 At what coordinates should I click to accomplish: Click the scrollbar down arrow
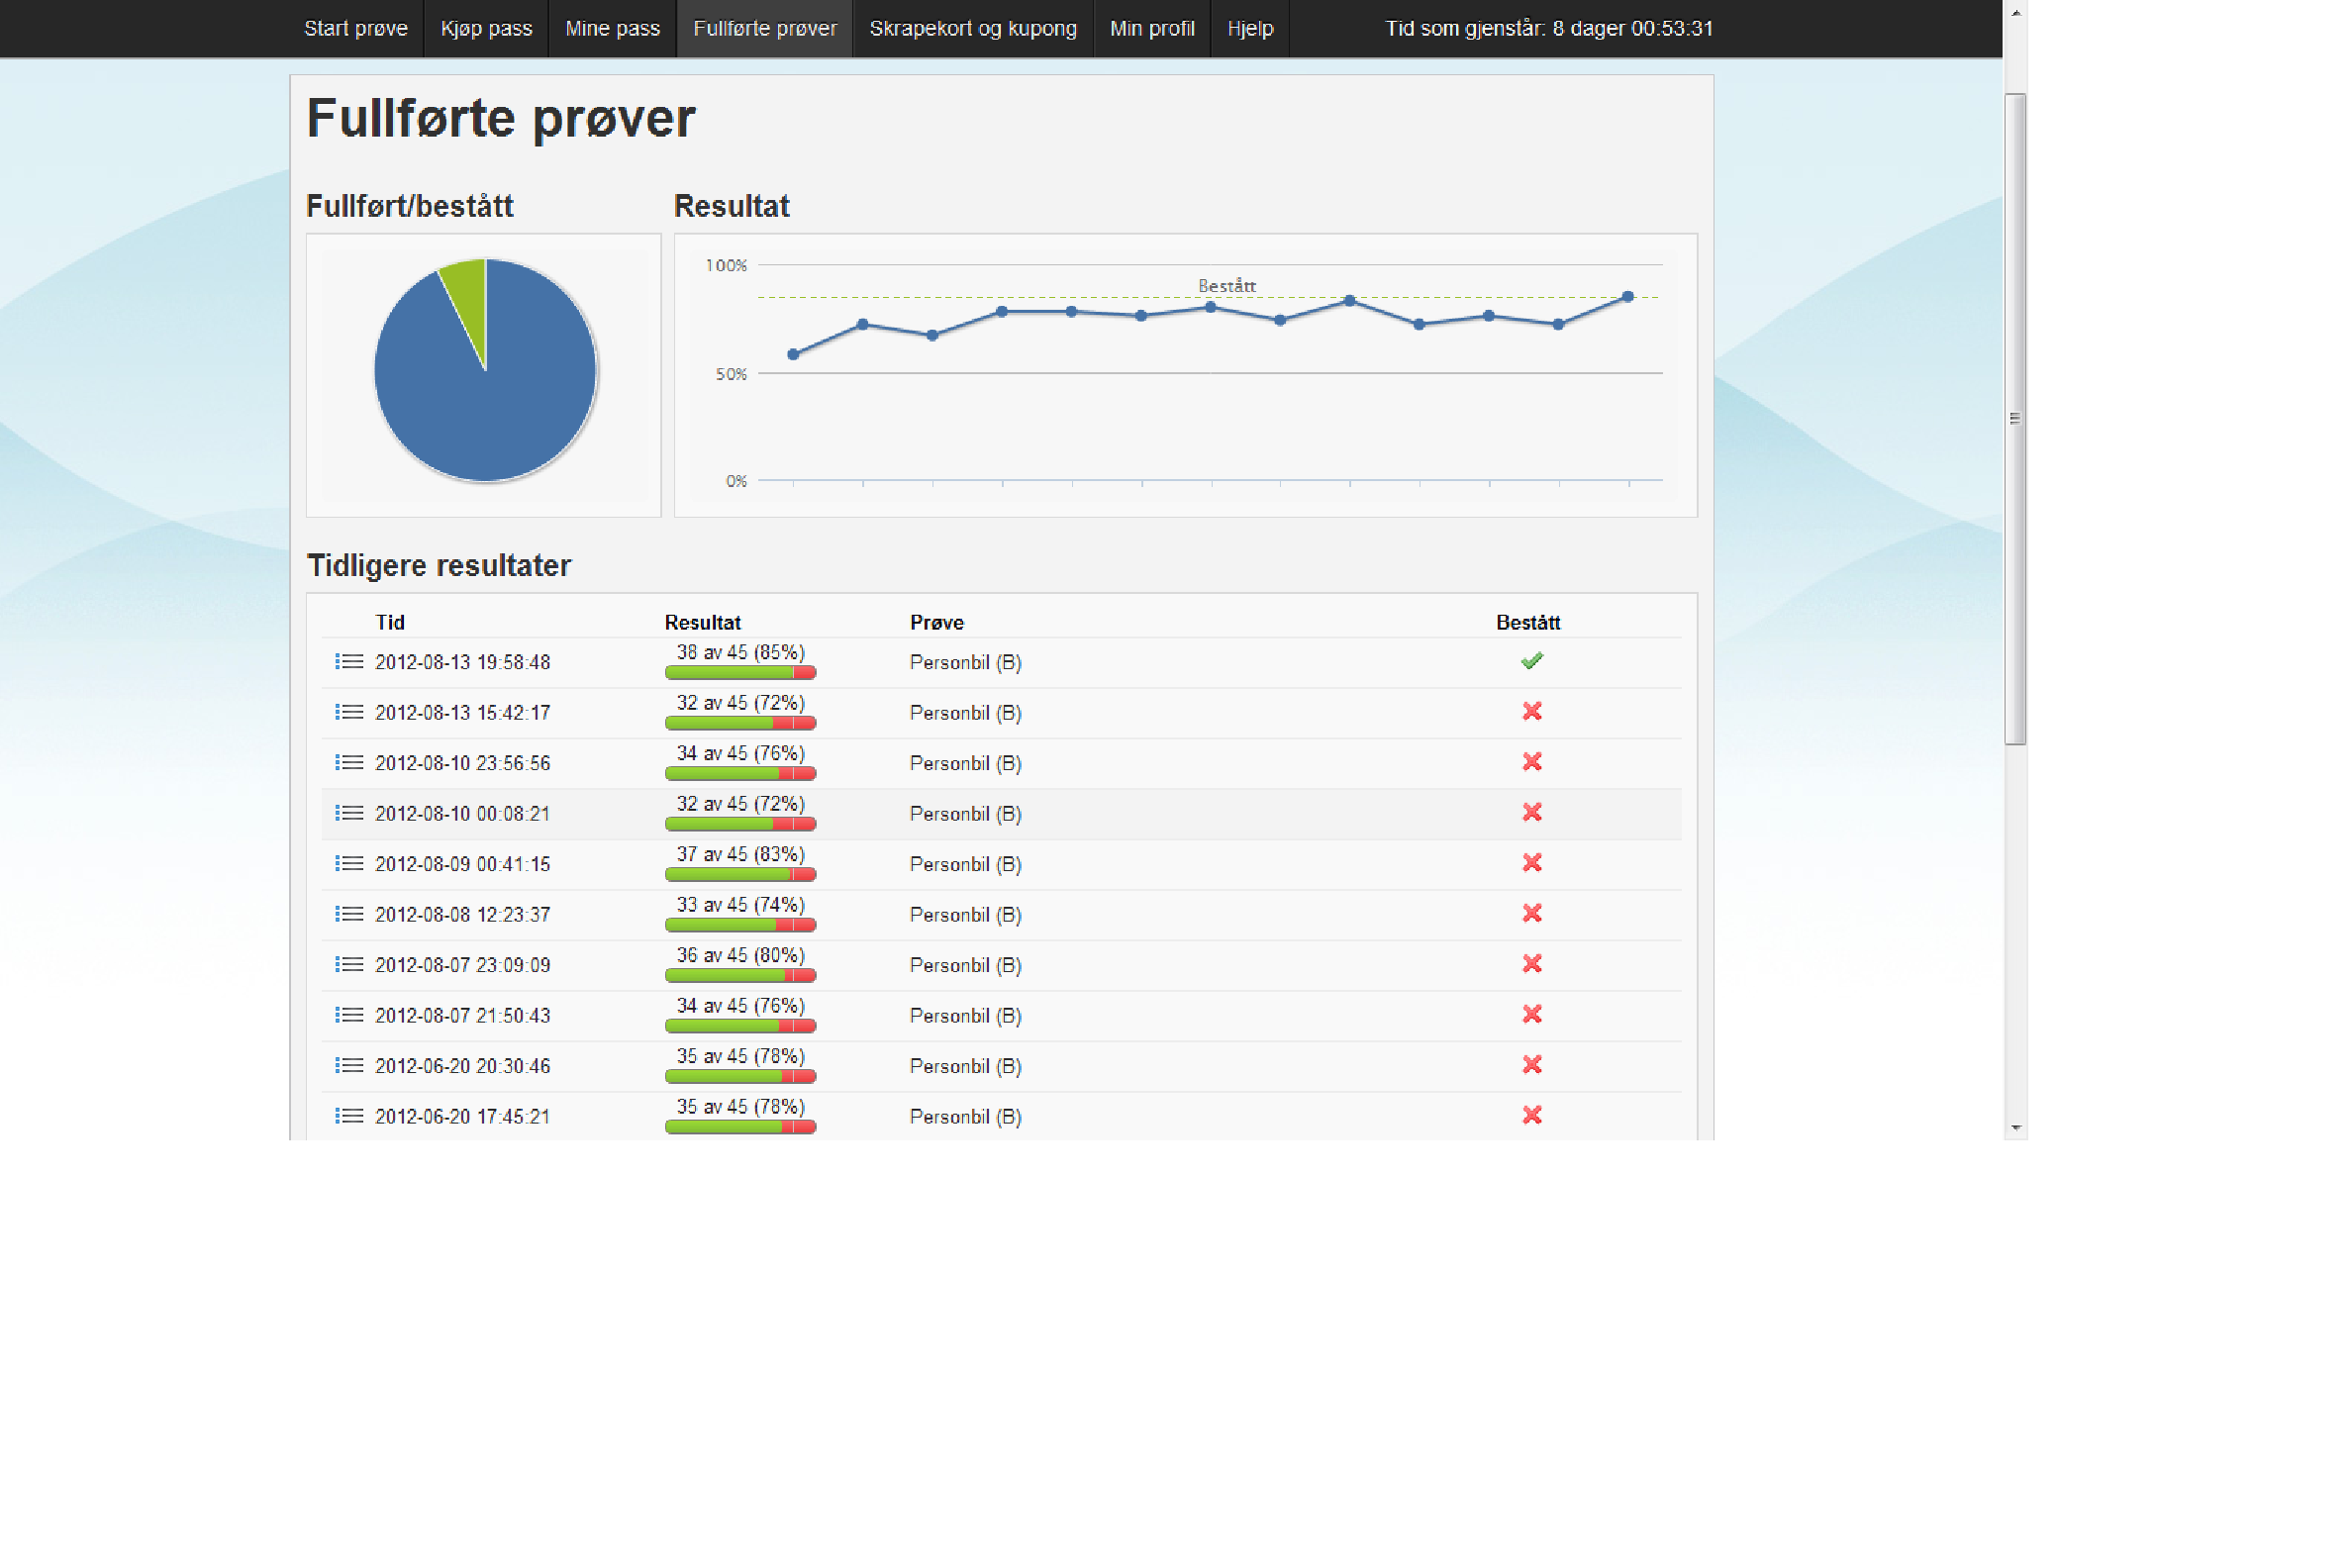coord(2015,1128)
